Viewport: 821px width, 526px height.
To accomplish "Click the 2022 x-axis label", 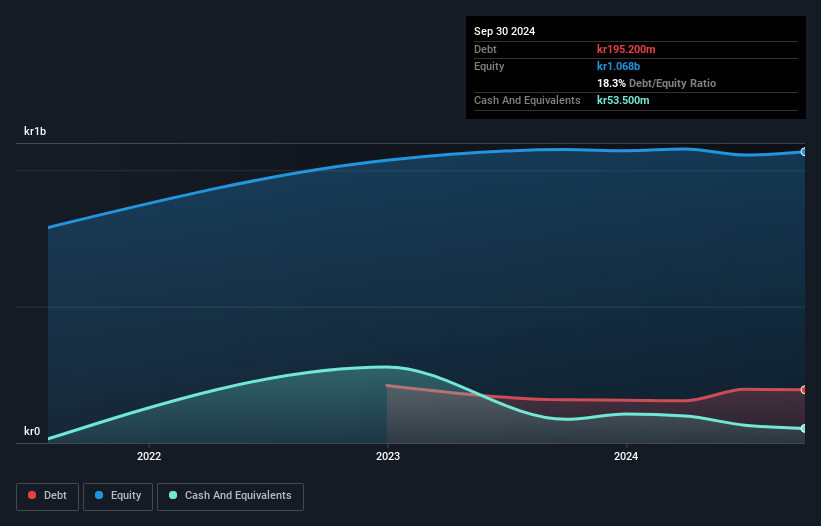I will click(149, 456).
